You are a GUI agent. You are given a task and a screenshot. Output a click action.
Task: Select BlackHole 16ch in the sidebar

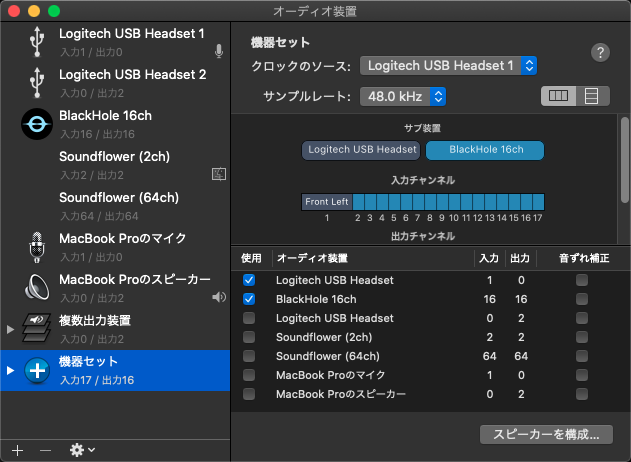coord(115,124)
